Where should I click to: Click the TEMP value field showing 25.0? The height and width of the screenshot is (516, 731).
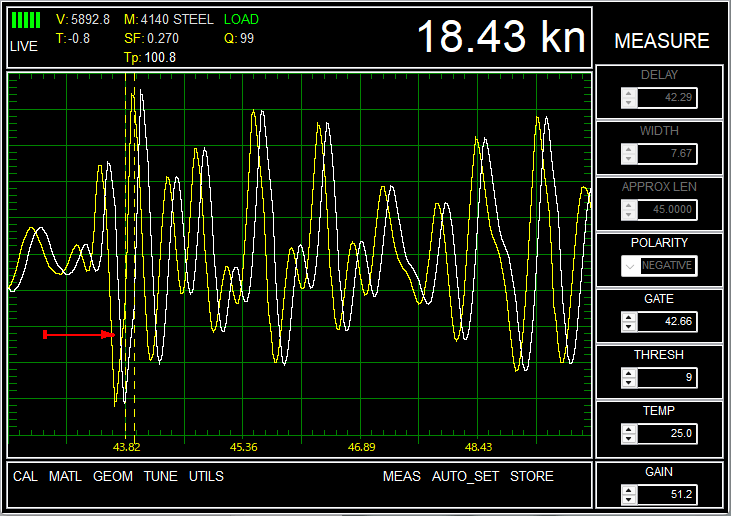pyautogui.click(x=667, y=434)
